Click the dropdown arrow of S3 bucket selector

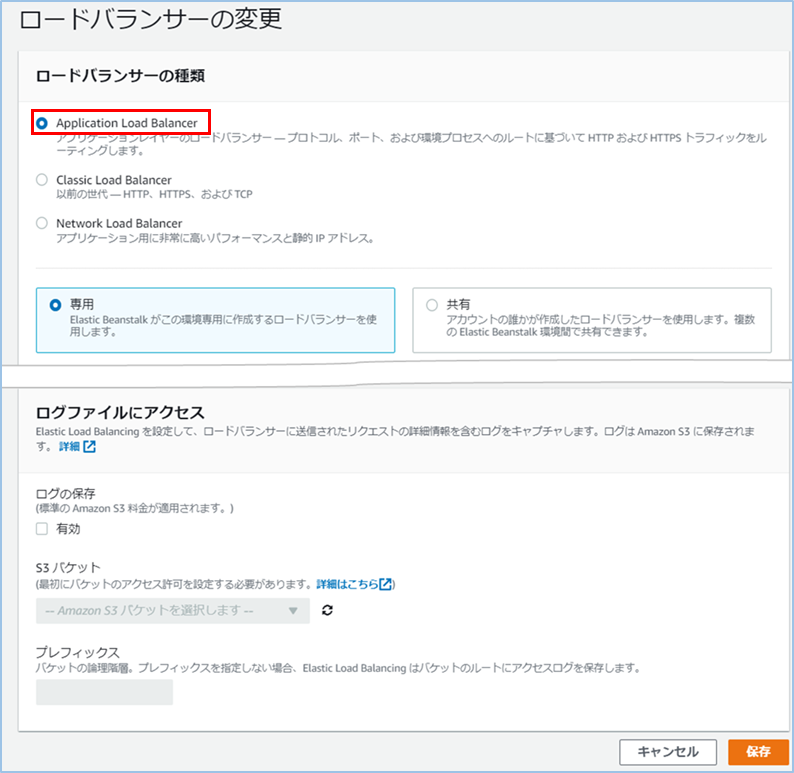[x=293, y=610]
